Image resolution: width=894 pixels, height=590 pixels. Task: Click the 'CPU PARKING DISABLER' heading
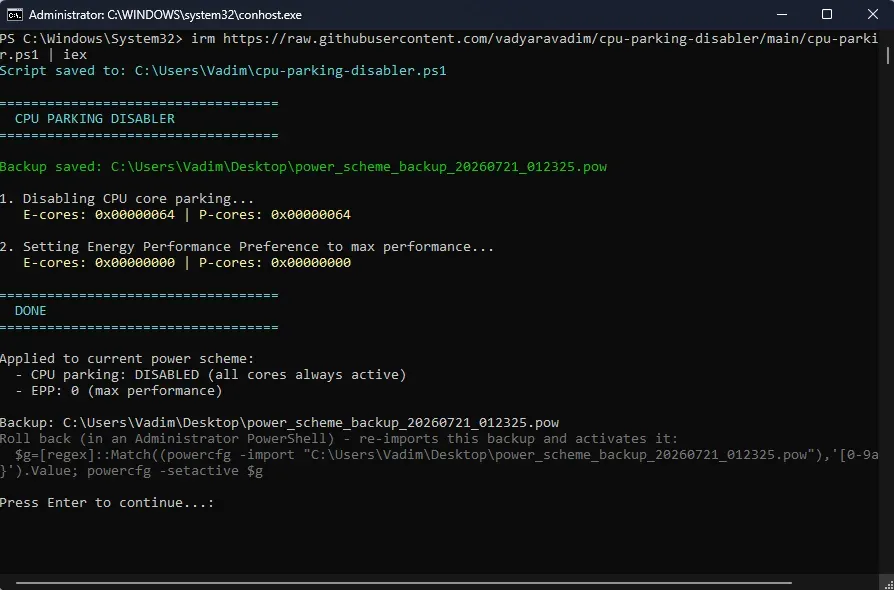(x=95, y=119)
